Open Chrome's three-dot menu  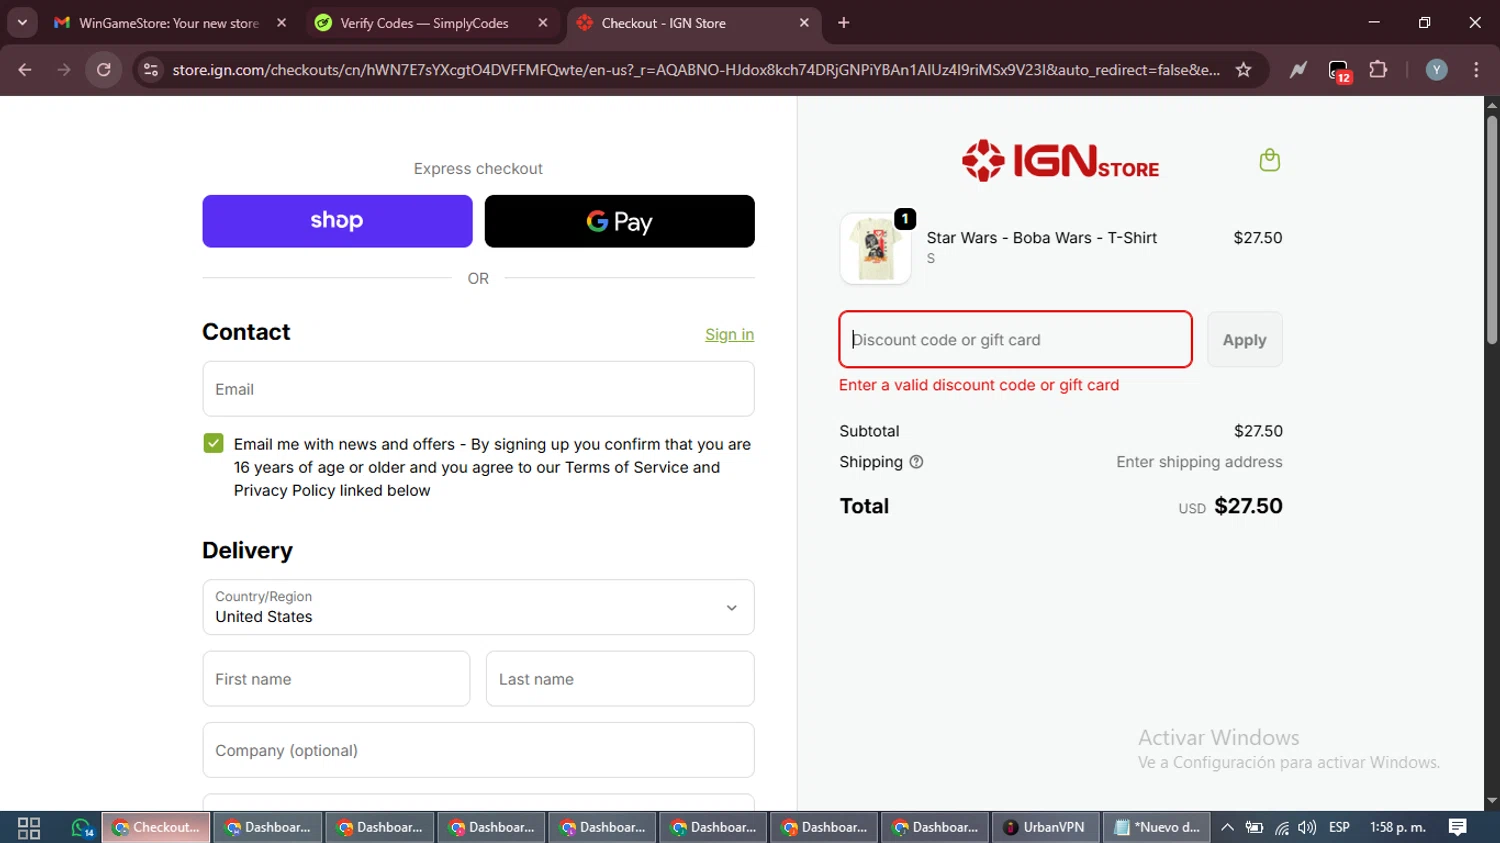coord(1476,70)
